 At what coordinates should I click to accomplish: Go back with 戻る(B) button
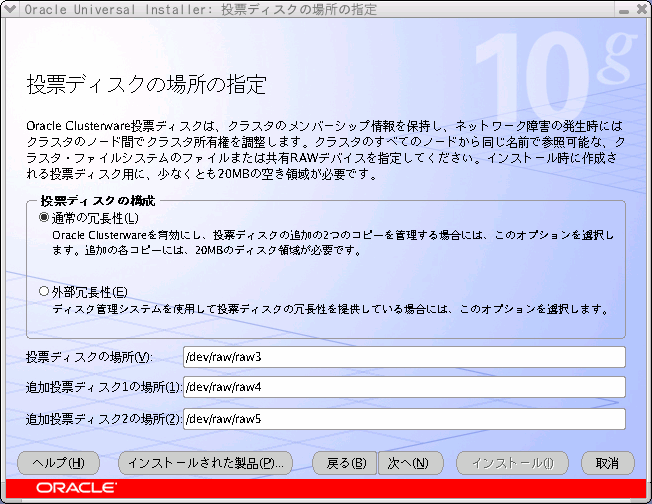coord(345,463)
